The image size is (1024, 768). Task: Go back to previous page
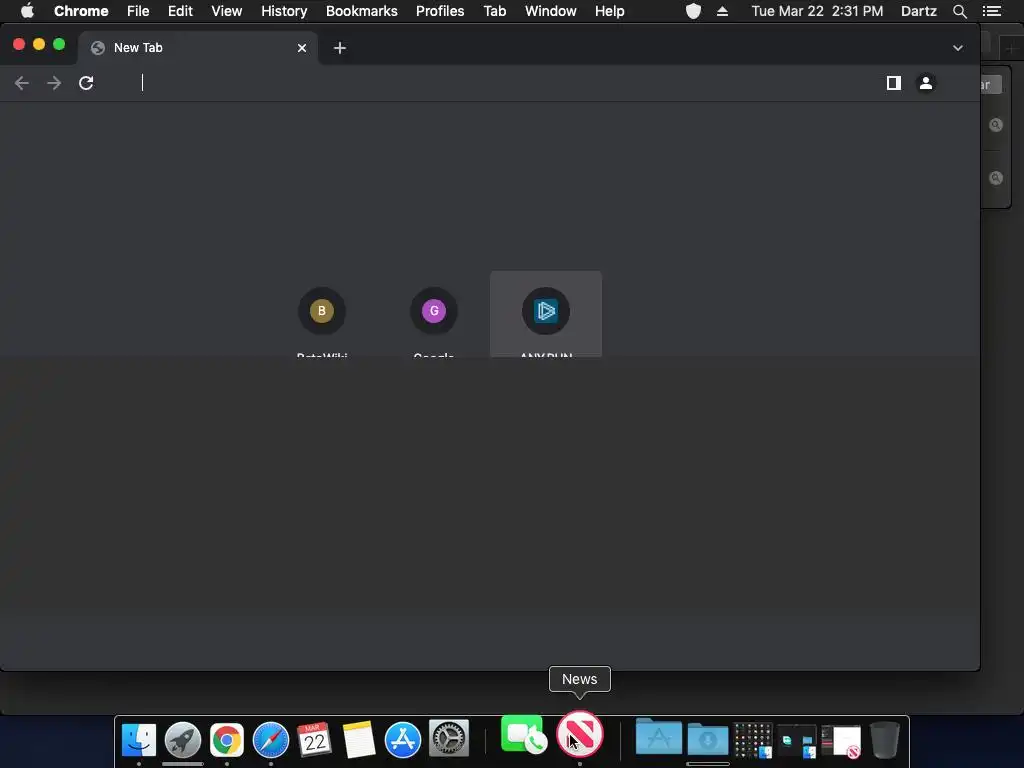click(22, 83)
